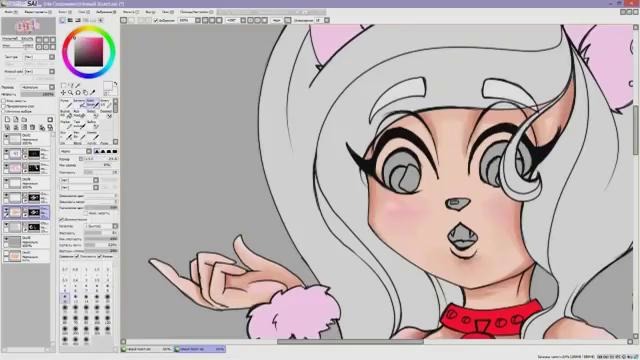640x360 pixels.
Task: Swap foreground and background colors arrow
Action: coord(115,84)
